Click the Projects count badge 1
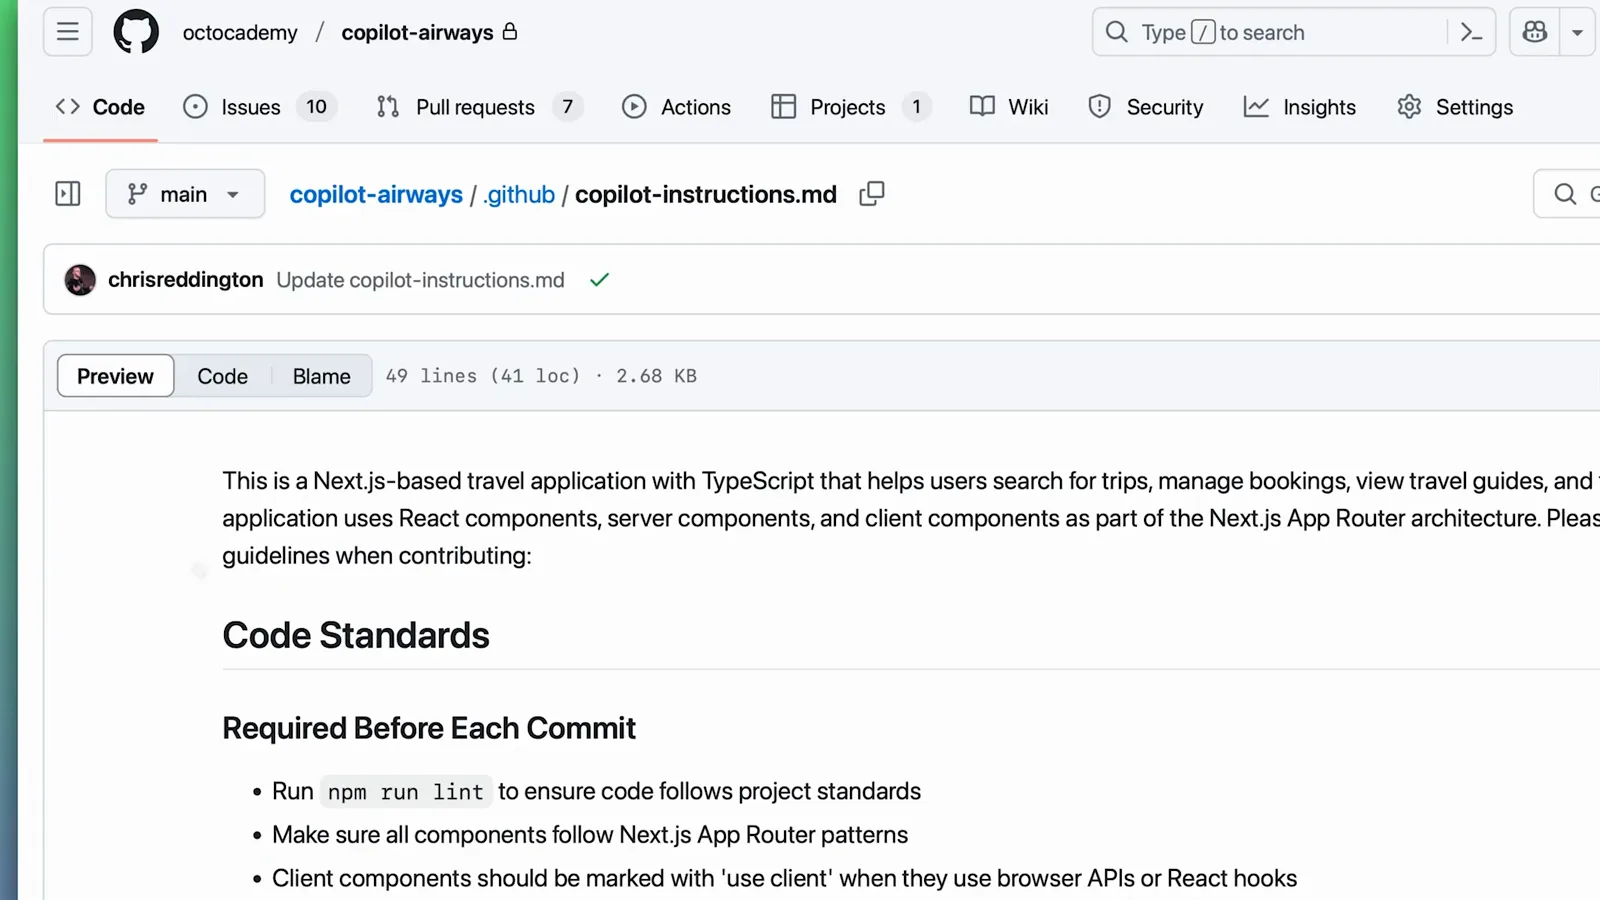This screenshot has width=1600, height=900. pos(916,107)
